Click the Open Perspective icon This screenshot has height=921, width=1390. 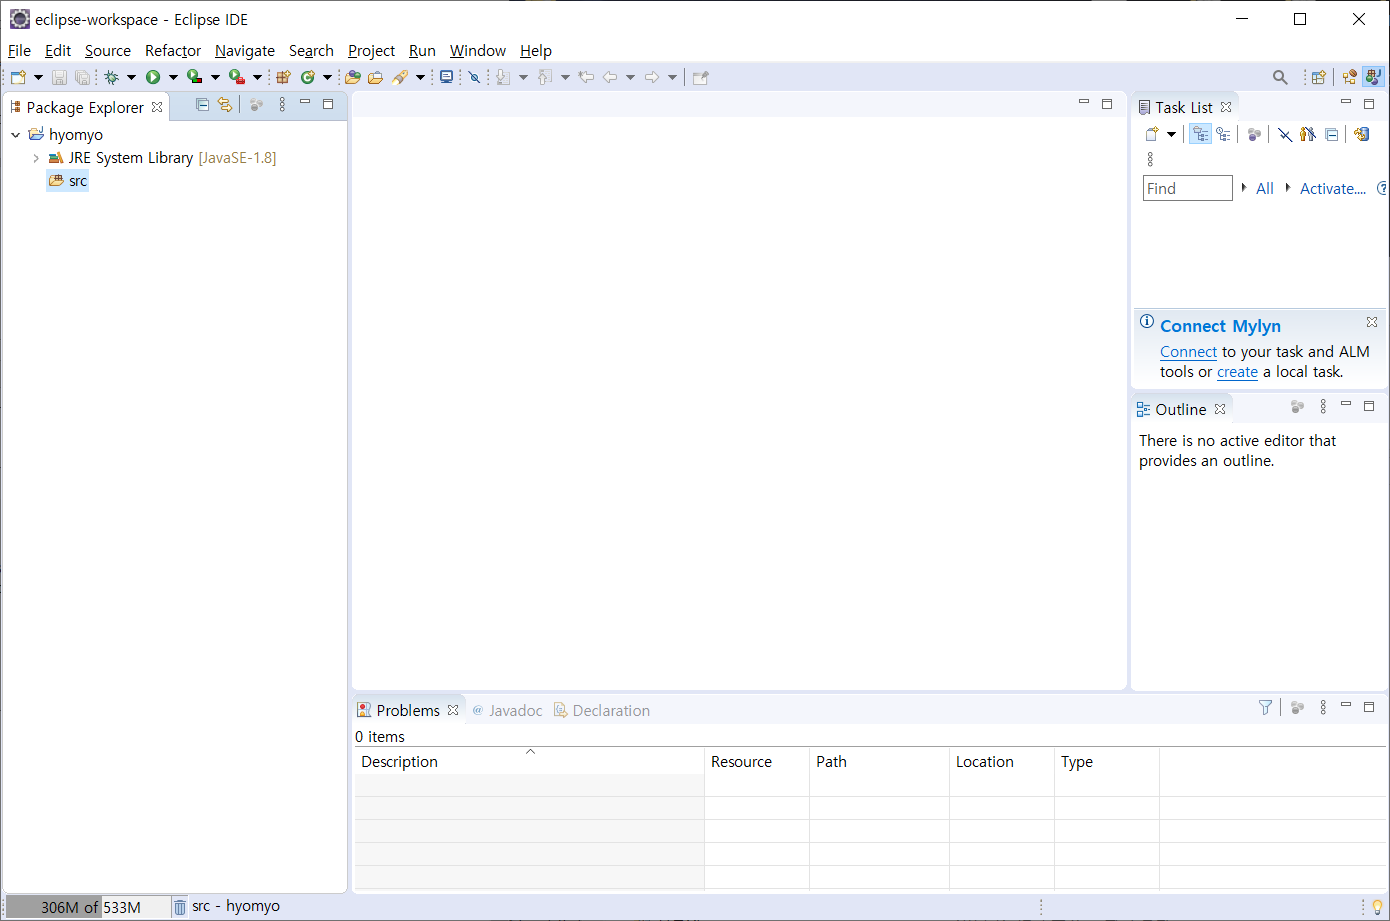coord(1319,77)
